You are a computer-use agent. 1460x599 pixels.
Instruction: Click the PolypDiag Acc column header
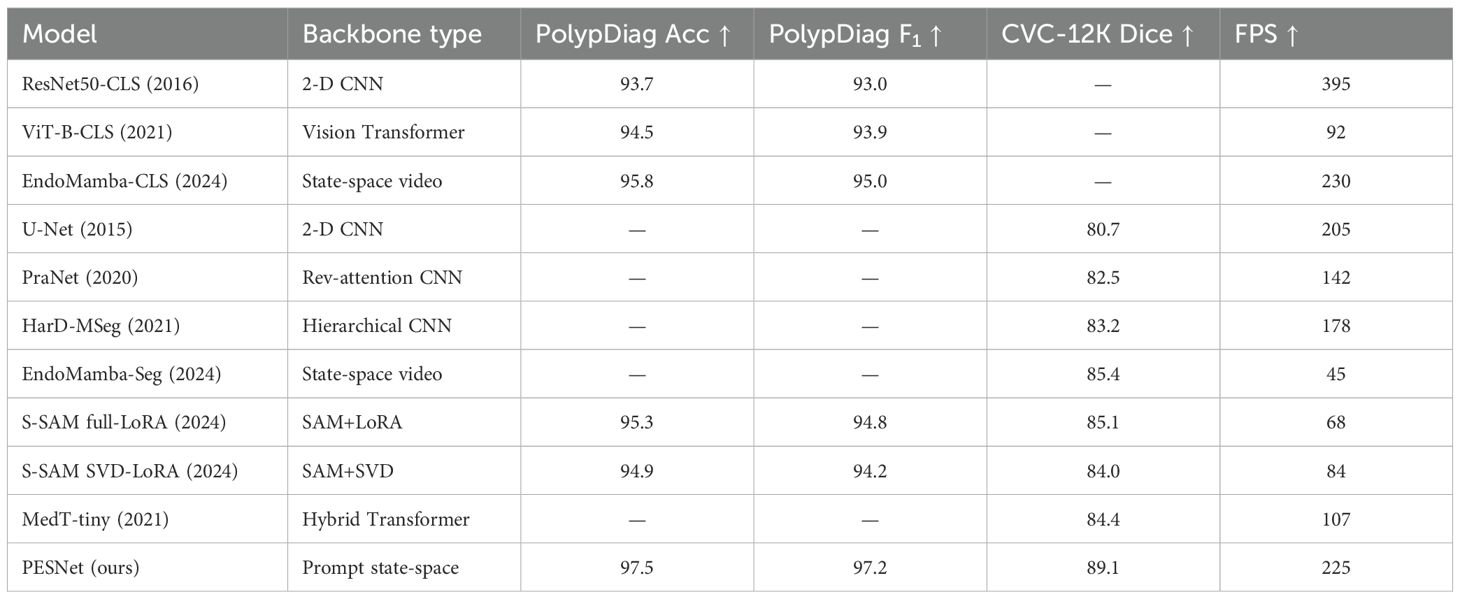click(632, 34)
